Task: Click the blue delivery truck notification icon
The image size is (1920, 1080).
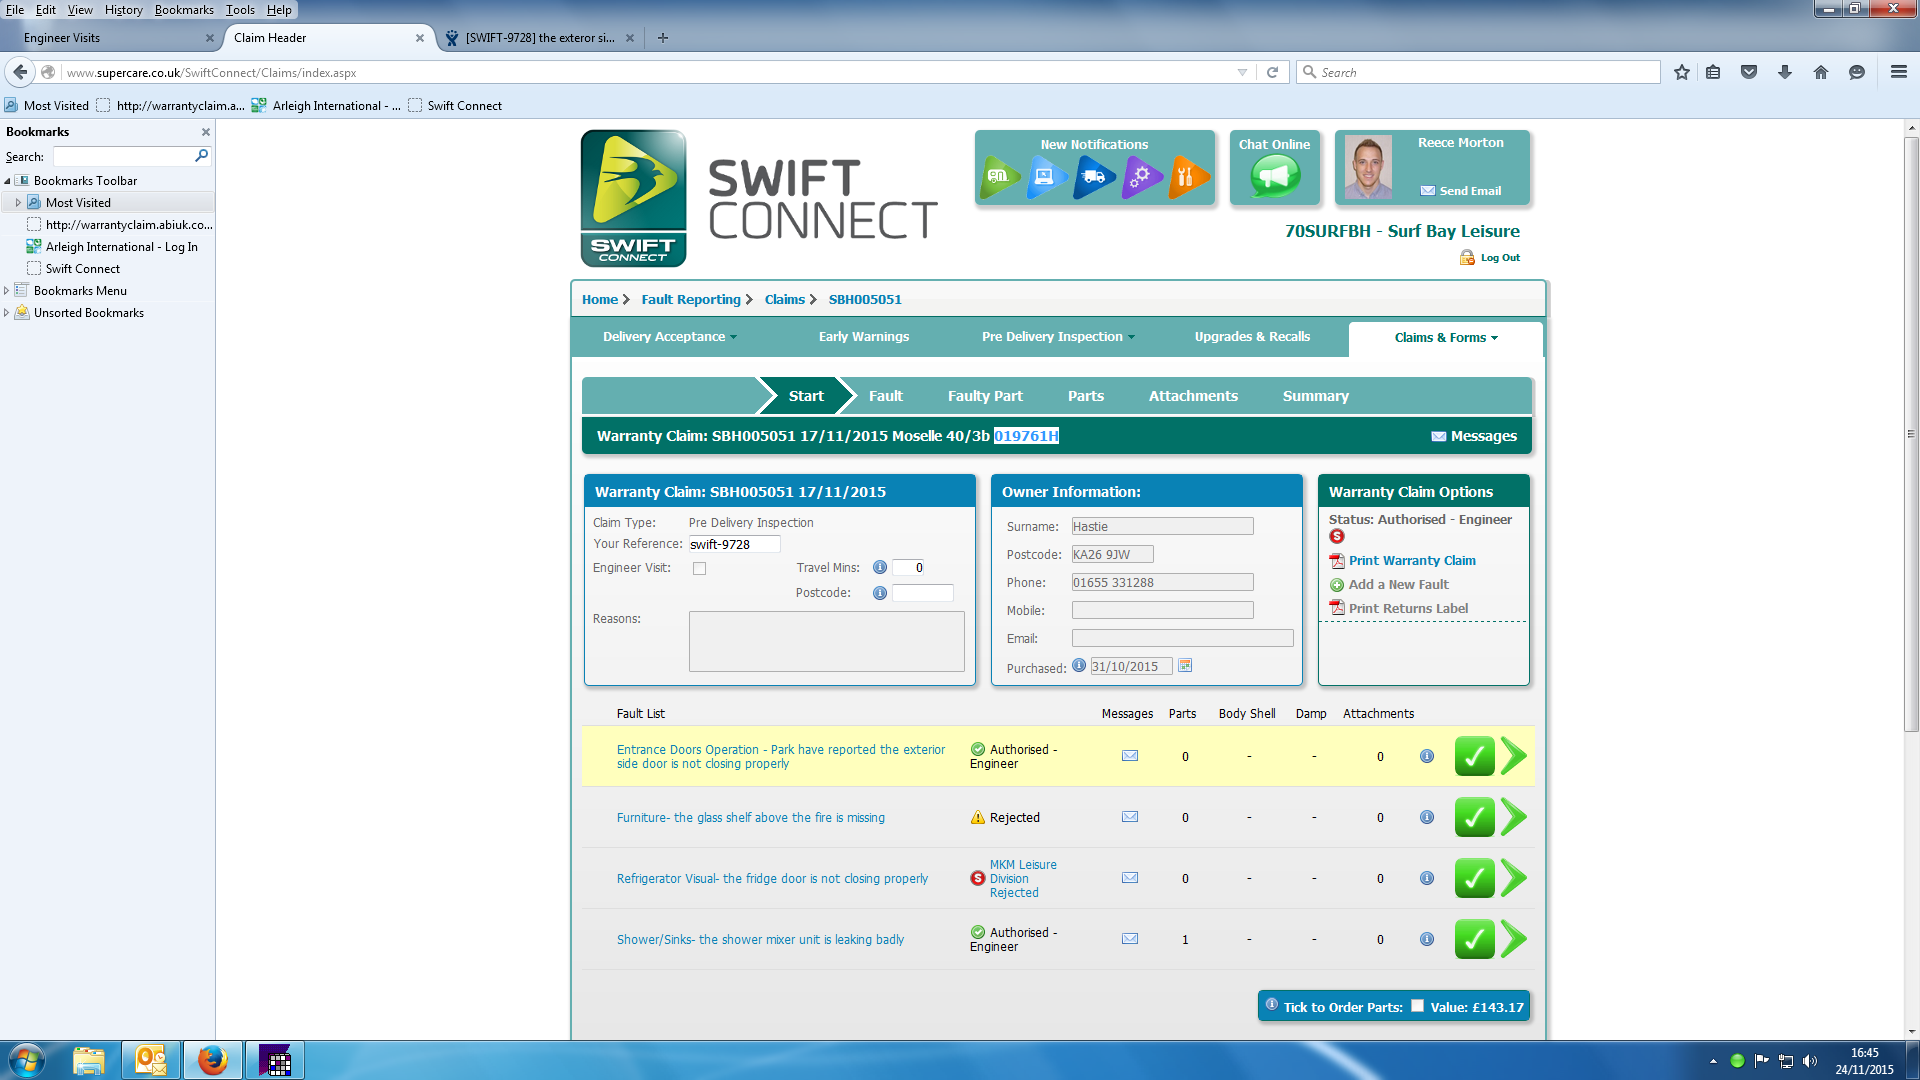Action: coord(1094,177)
